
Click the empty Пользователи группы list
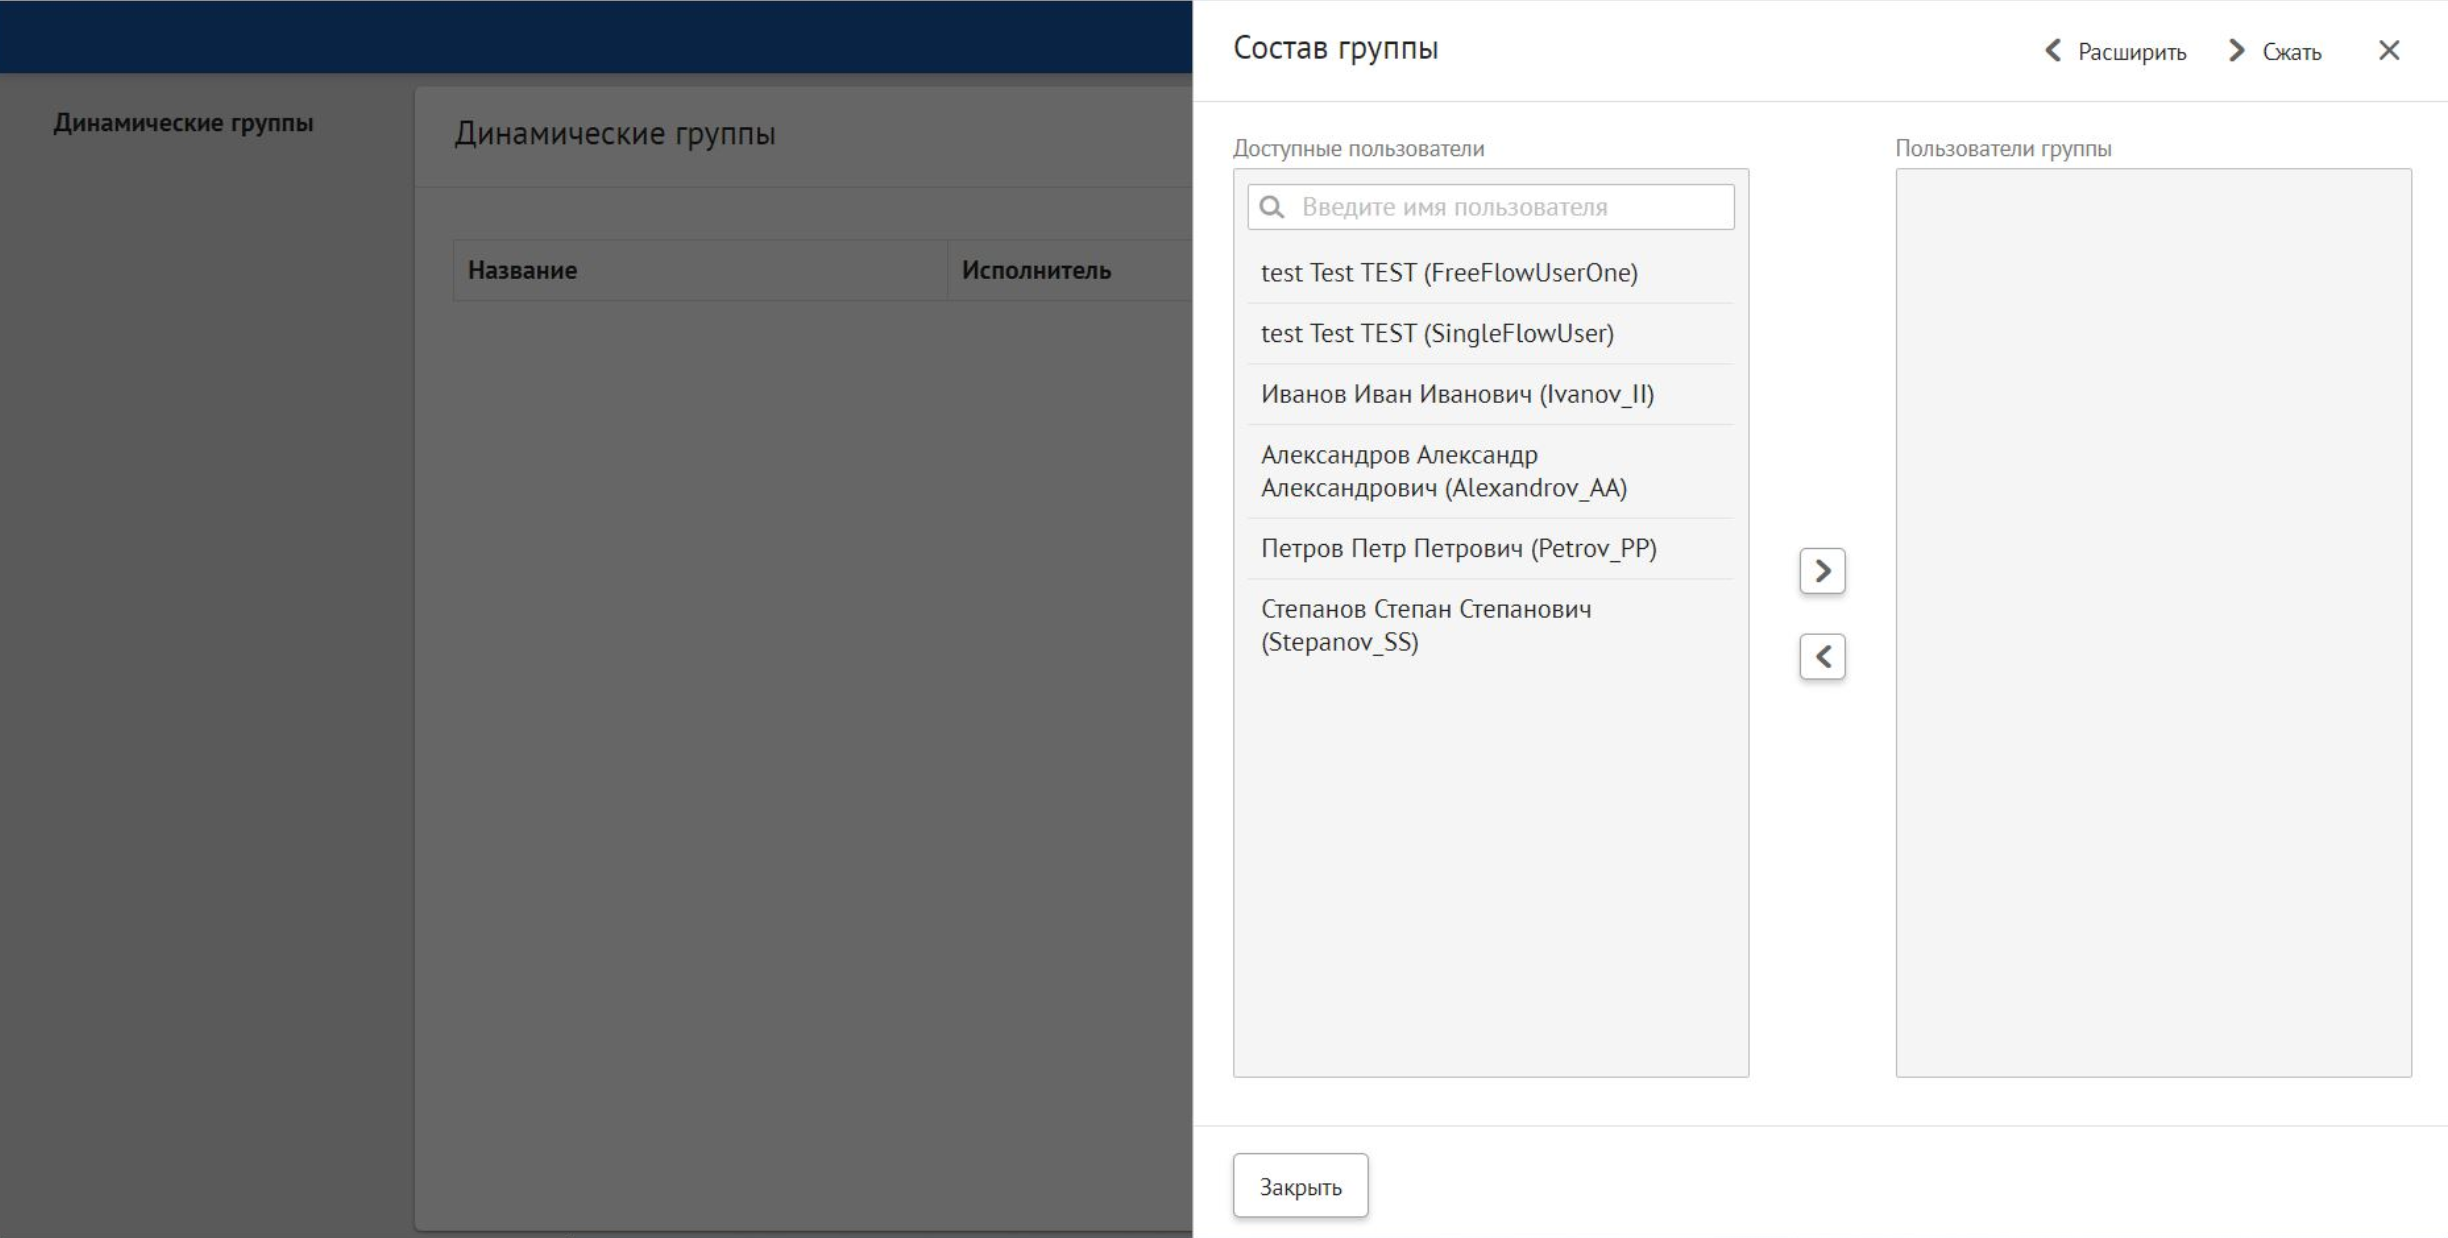tap(2153, 622)
